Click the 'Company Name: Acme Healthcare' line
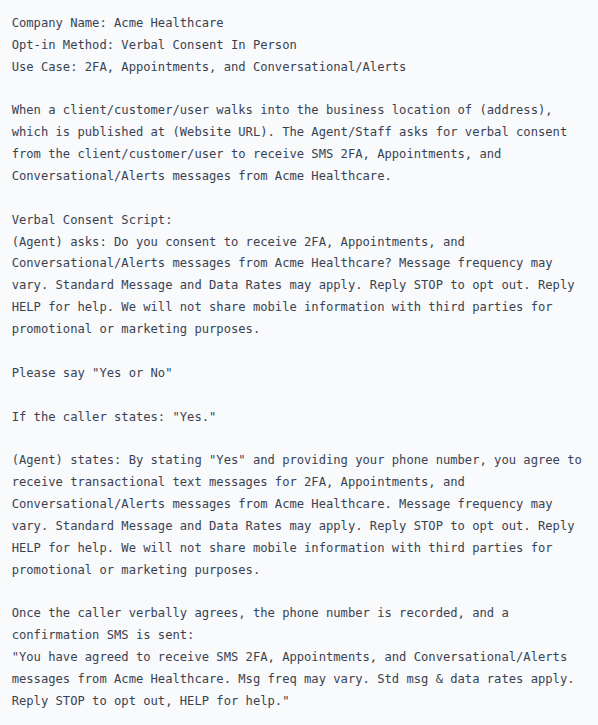The image size is (598, 725). tap(117, 23)
